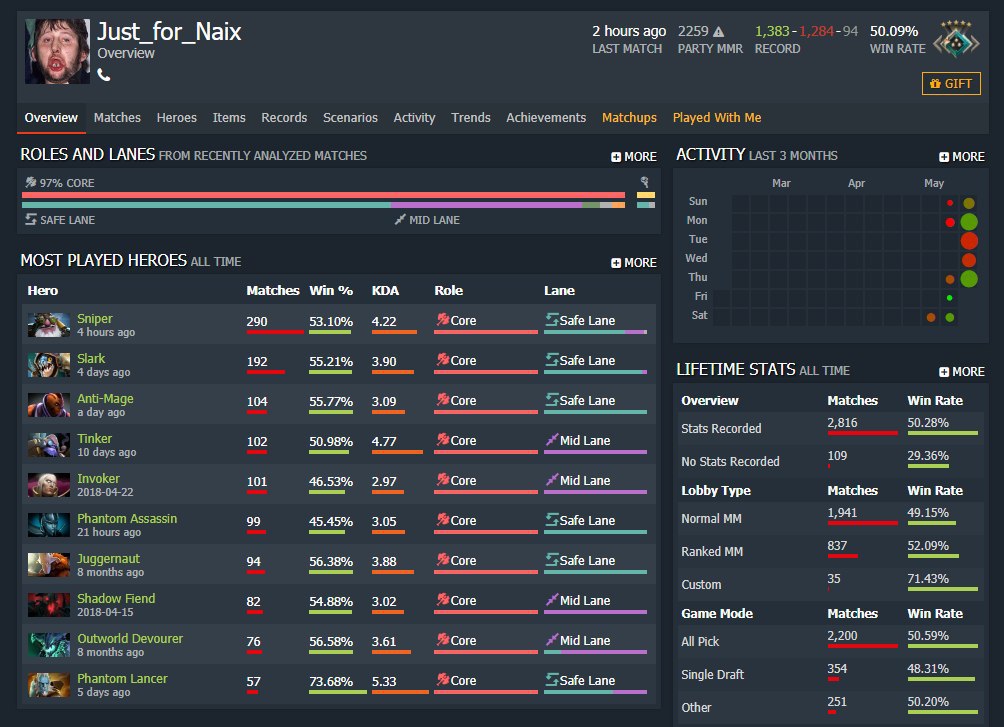Screen dimensions: 1004x727
Task: Click the teal safe lane bar segment
Action: tap(206, 205)
